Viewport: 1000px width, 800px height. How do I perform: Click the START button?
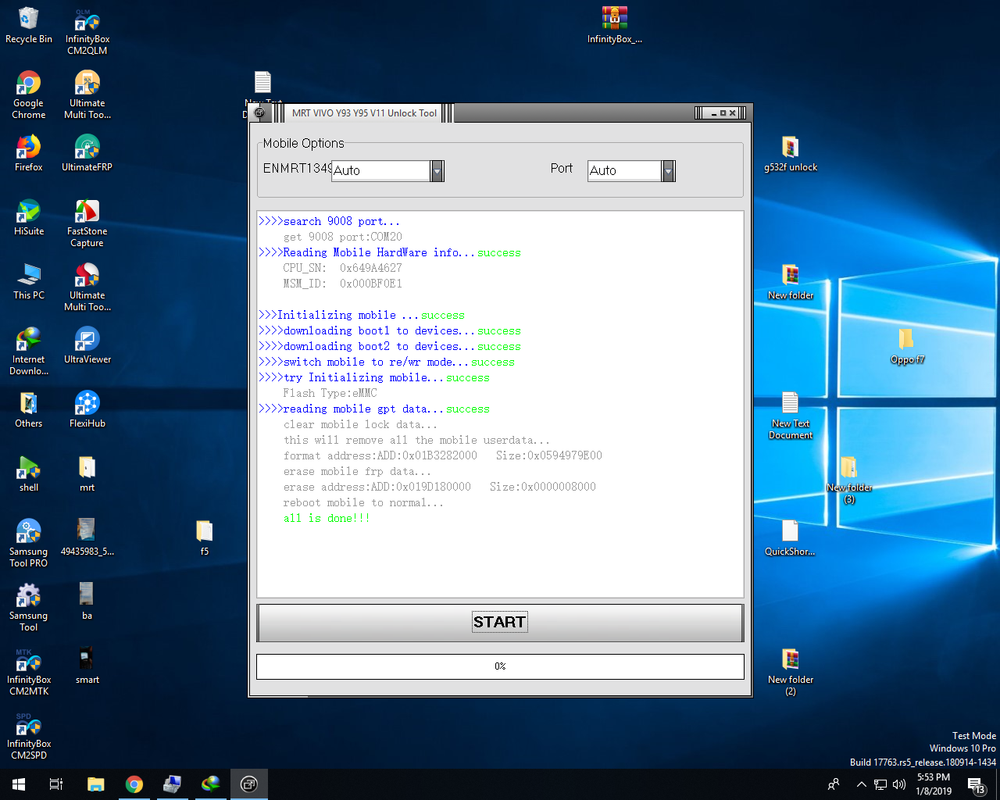pos(499,622)
